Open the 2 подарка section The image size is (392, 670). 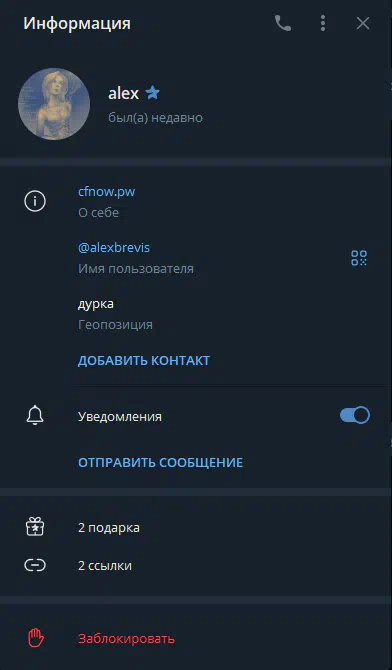pos(196,527)
